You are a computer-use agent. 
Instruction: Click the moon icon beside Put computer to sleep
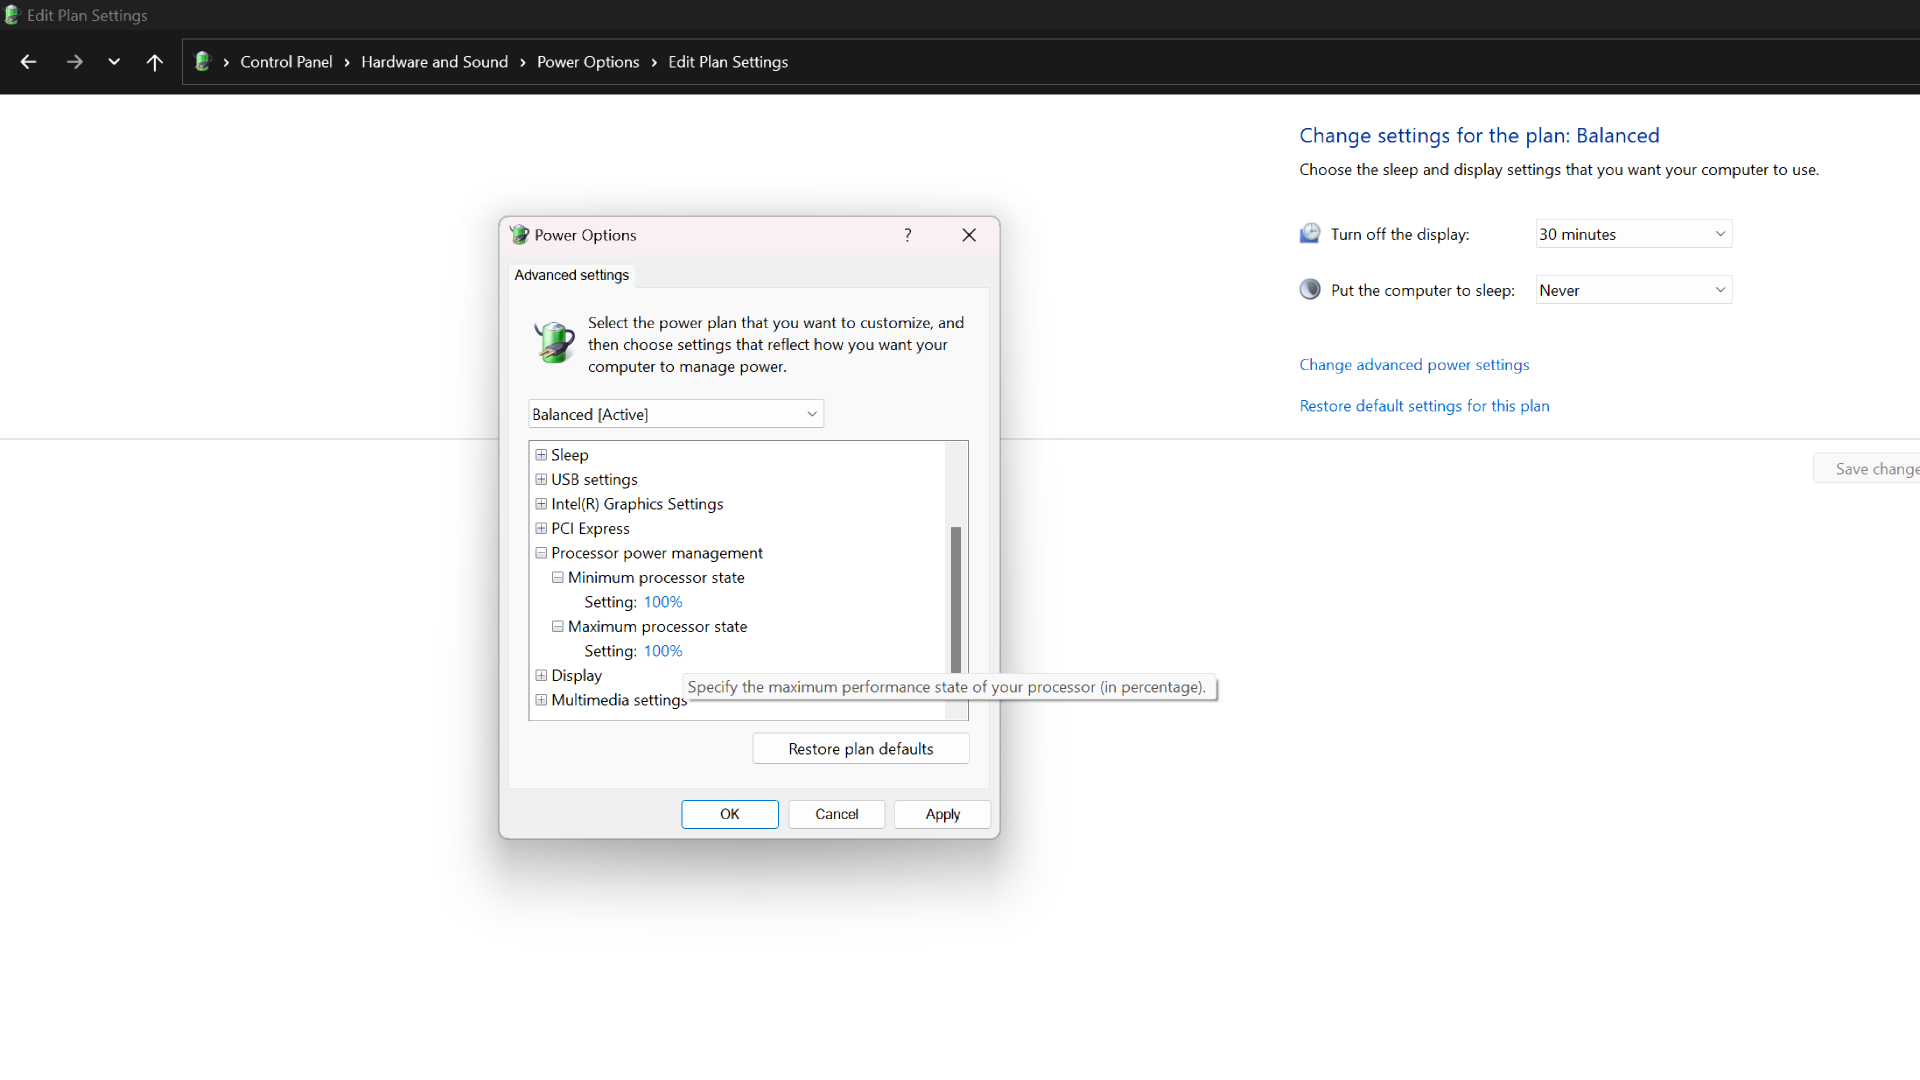coord(1310,290)
